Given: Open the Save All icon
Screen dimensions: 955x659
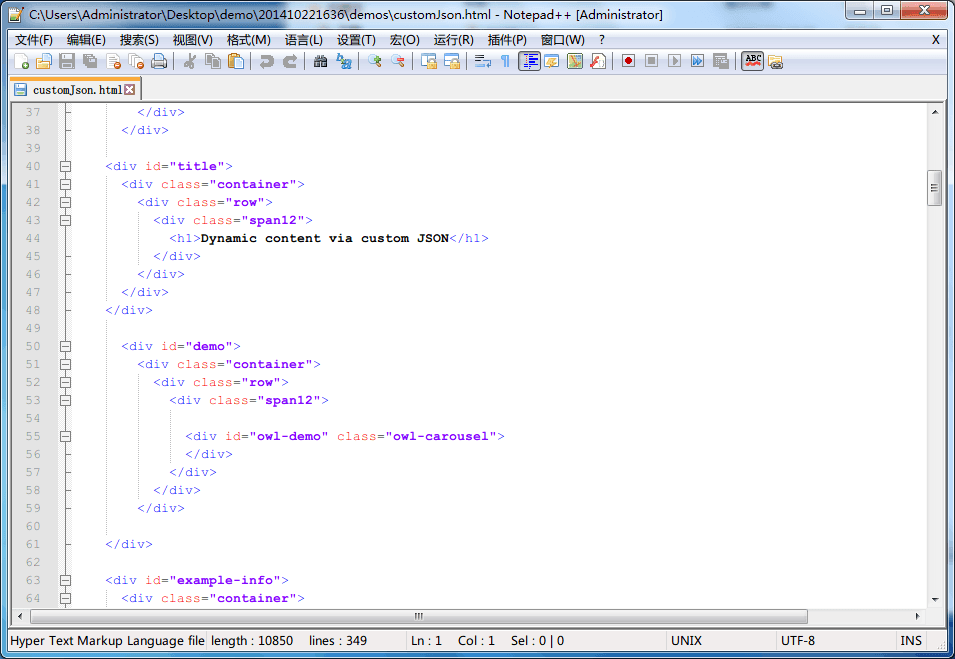Looking at the screenshot, I should pos(90,61).
